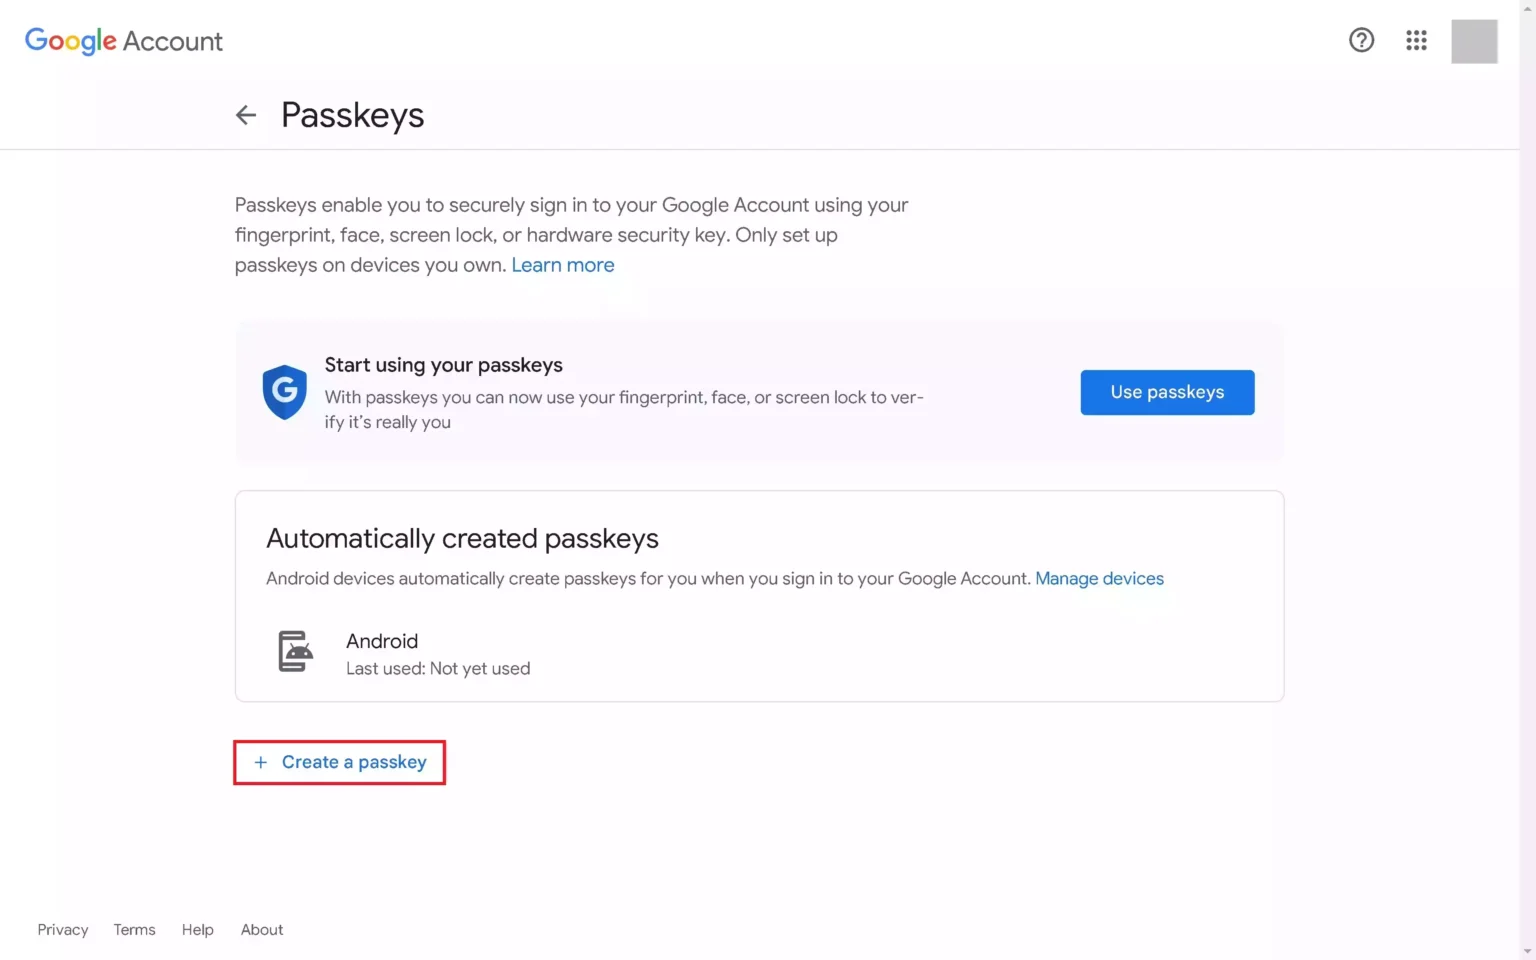The height and width of the screenshot is (960, 1536).
Task: Click the Passkeys page heading
Action: click(x=352, y=115)
